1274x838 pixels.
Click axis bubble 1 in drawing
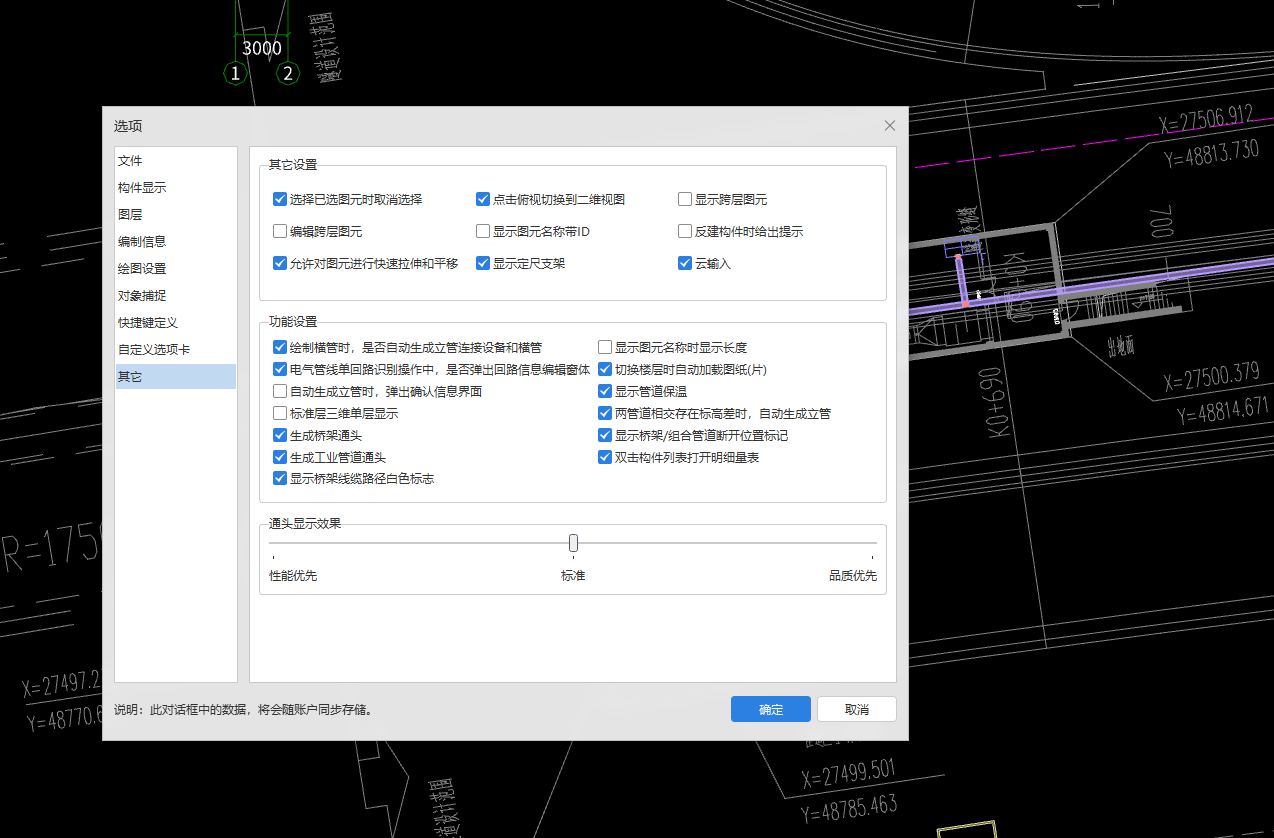235,73
